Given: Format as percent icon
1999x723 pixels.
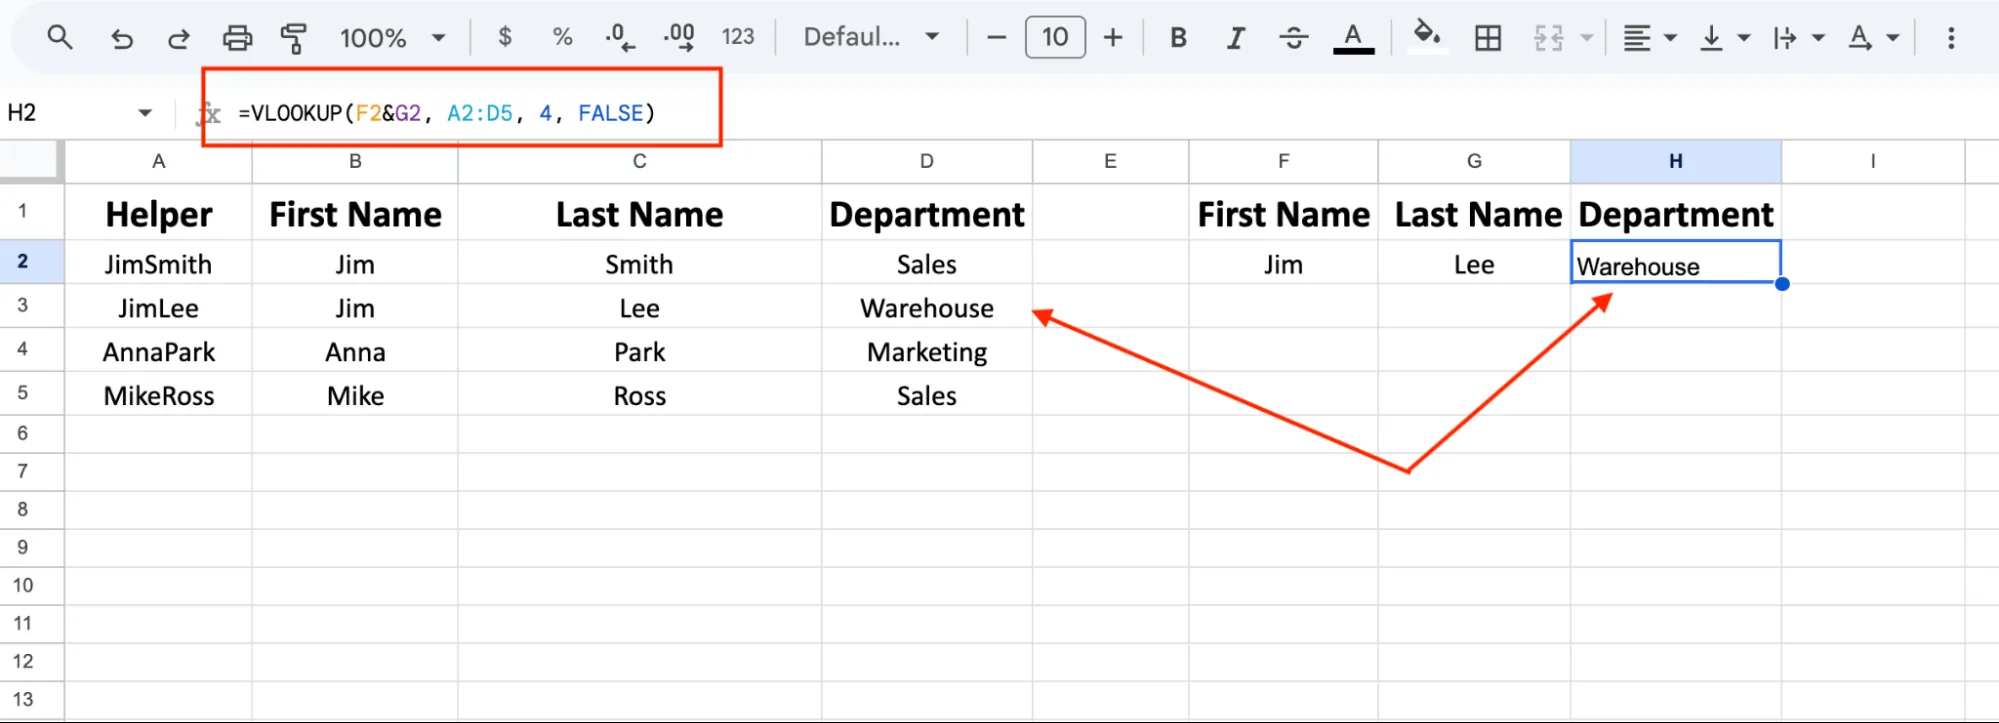Looking at the screenshot, I should point(562,37).
